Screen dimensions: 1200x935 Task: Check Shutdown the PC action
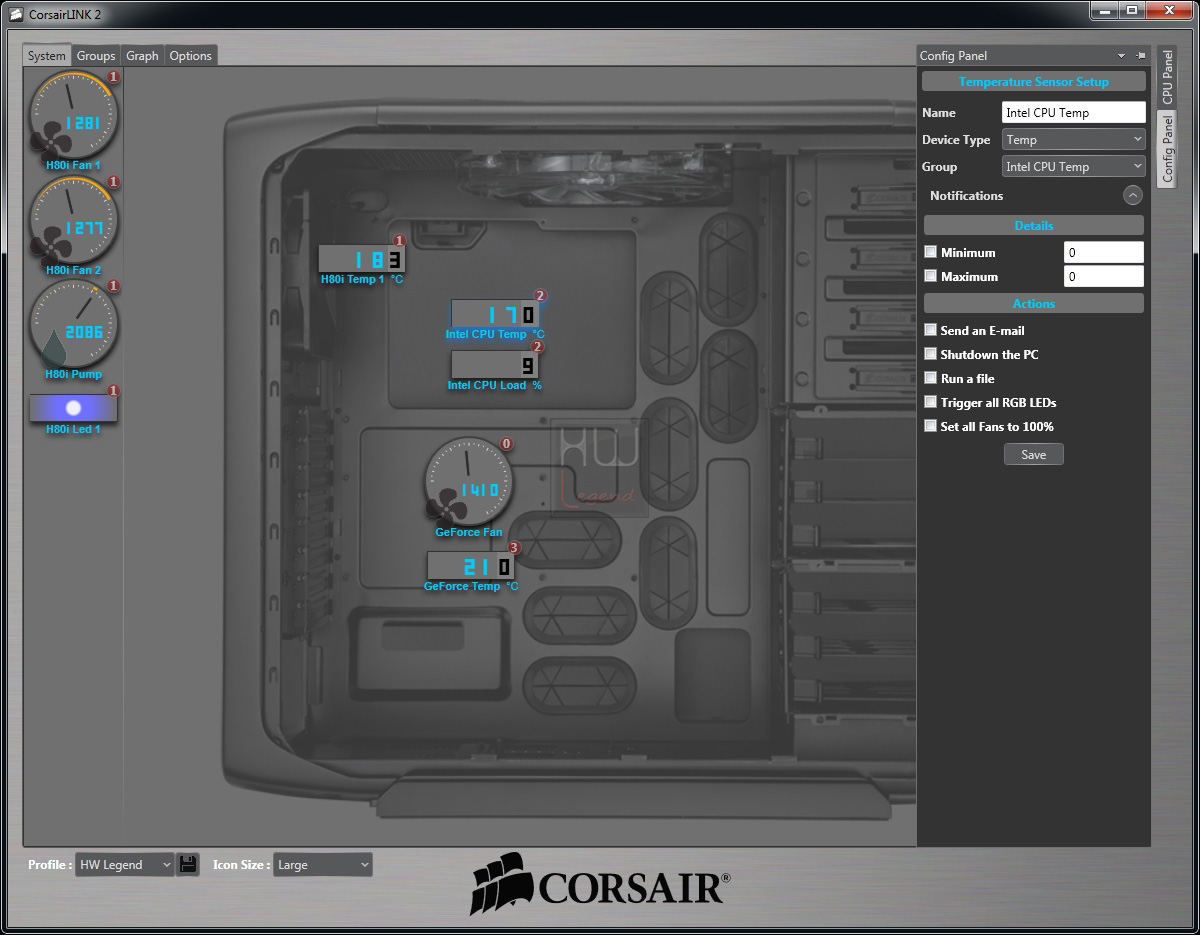coord(931,354)
